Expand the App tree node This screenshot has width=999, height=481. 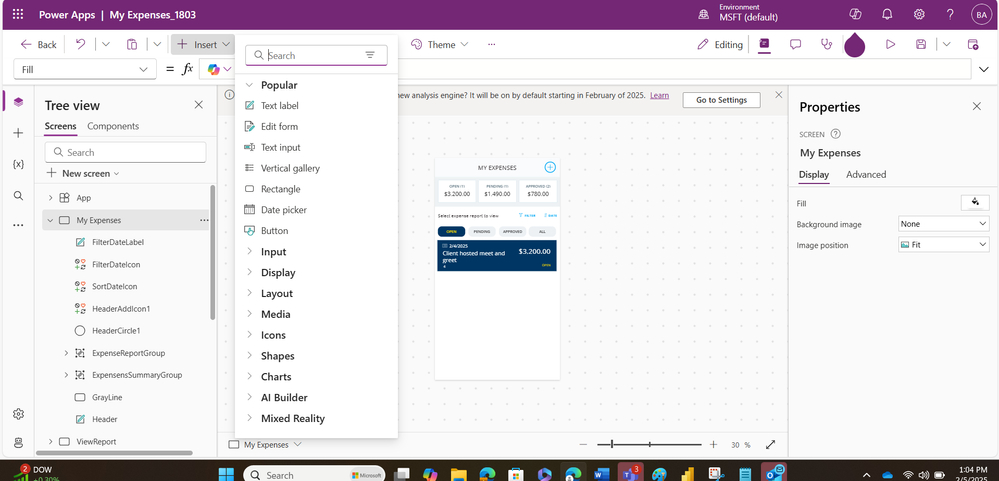coord(50,198)
